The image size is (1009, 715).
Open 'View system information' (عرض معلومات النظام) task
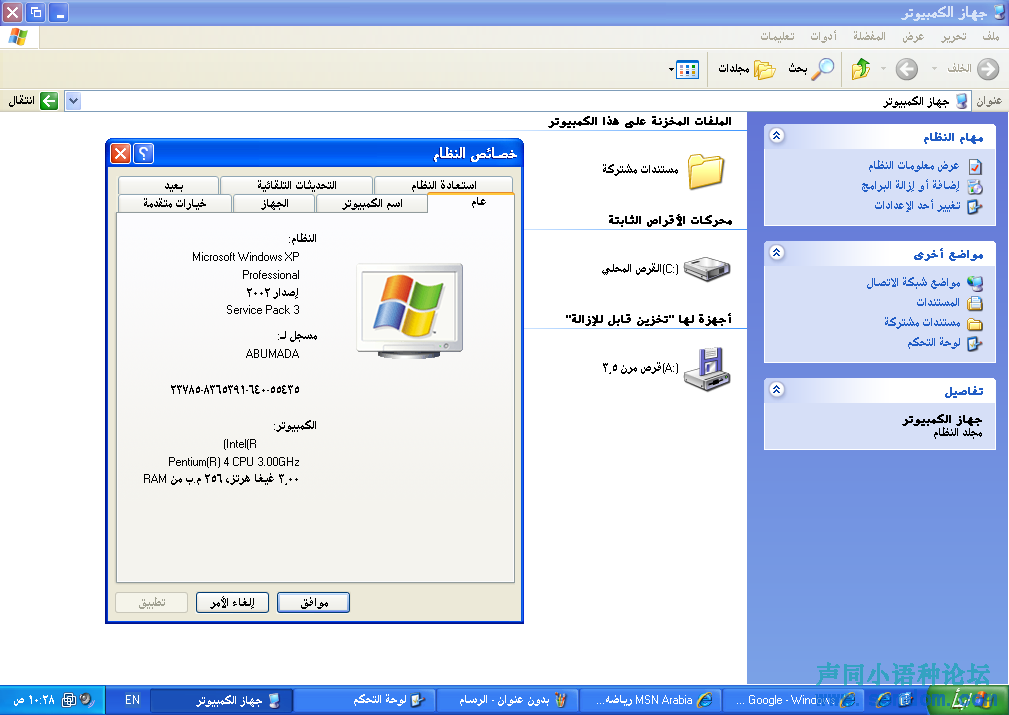913,166
